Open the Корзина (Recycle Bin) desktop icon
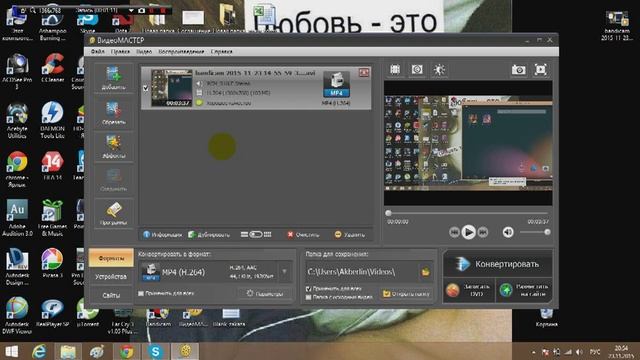Screen dimensions: 640x360 (547, 318)
